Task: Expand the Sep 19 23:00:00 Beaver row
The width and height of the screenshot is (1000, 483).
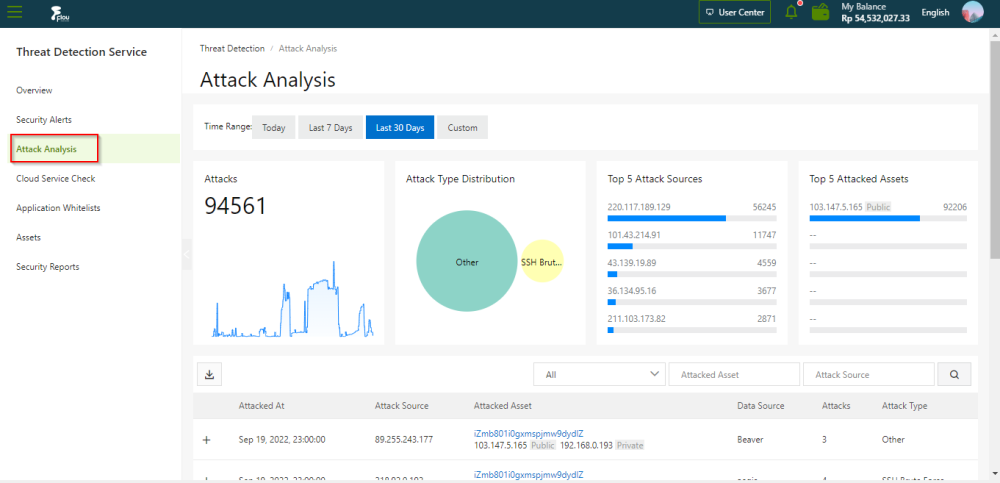Action: coord(206,440)
